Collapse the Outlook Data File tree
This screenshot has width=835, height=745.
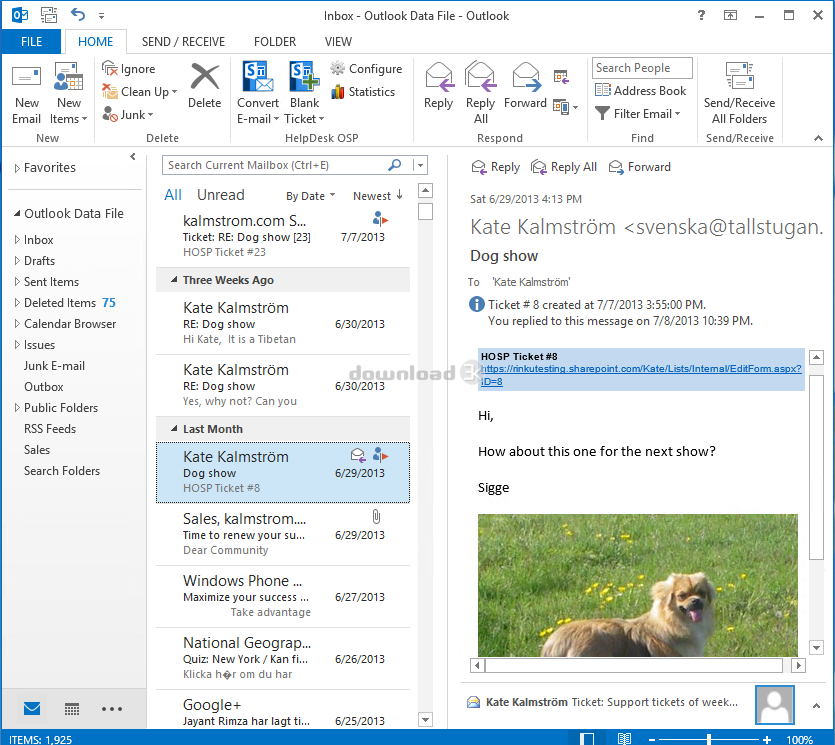click(x=17, y=214)
